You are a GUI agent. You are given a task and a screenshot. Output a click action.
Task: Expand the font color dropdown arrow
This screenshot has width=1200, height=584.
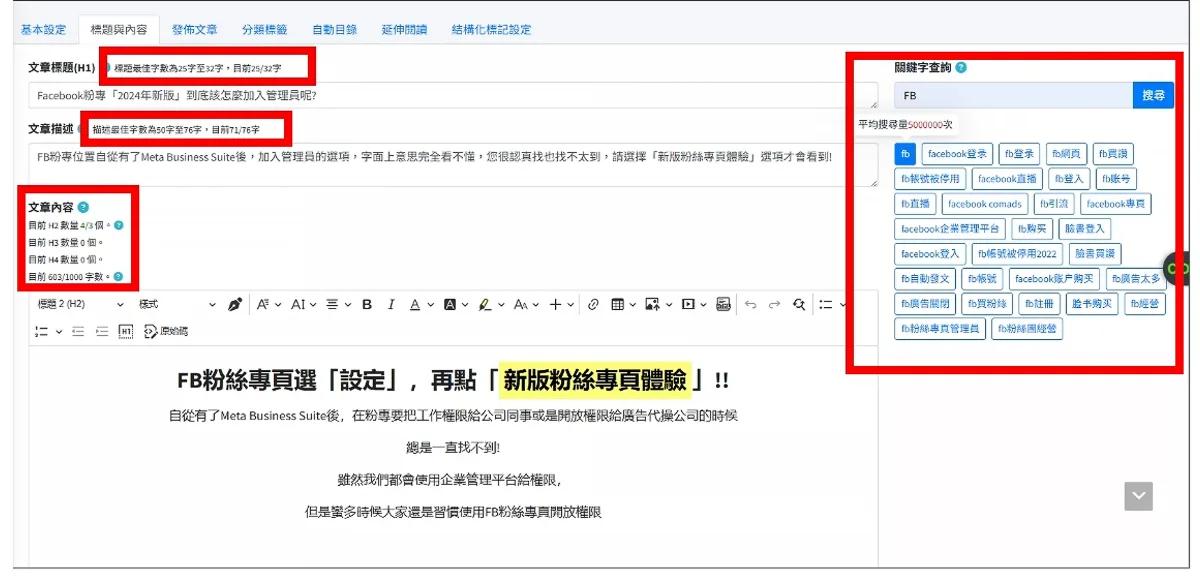(431, 305)
